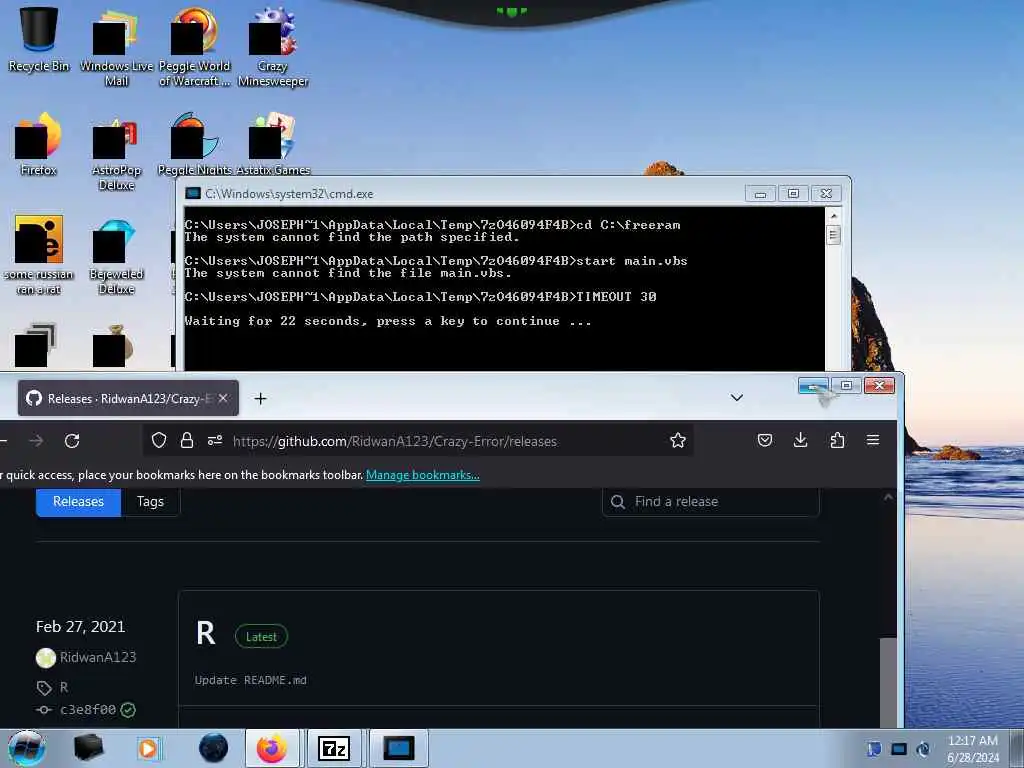Screen dimensions: 1024x768
Task: Launch Crazy Minesweeper desktop shortcut
Action: pyautogui.click(x=272, y=47)
